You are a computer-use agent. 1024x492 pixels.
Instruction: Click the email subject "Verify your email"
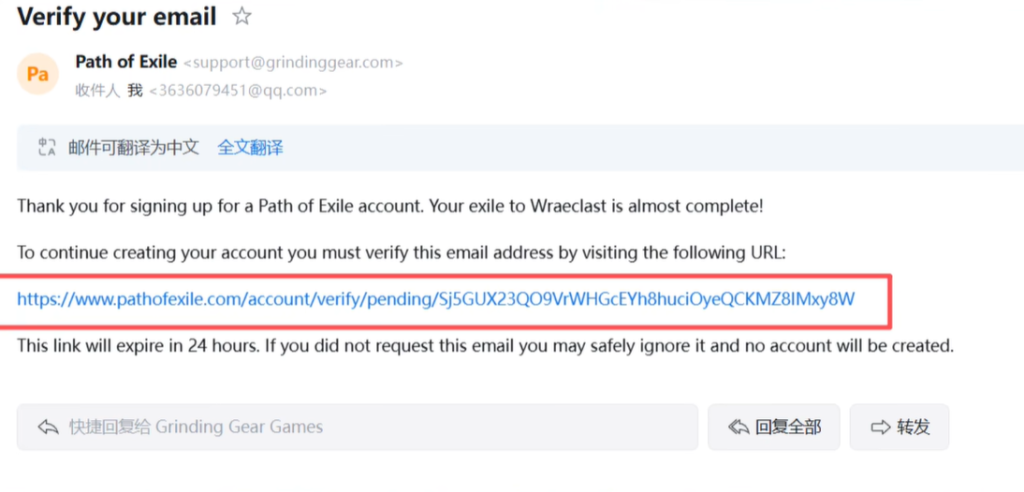117,16
